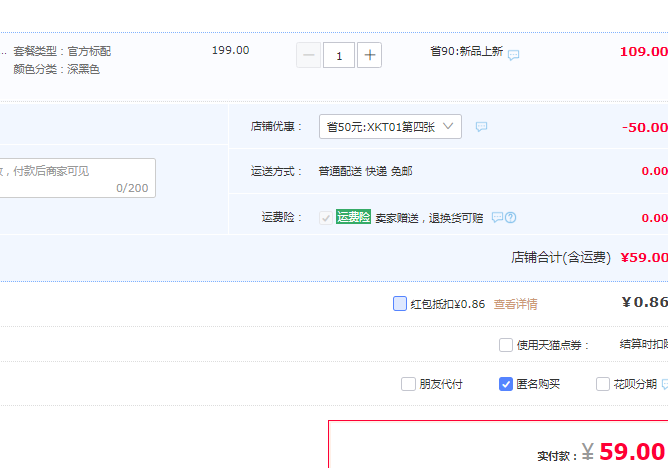Click the 实付款 amount 59.00
Image resolution: width=668 pixels, height=468 pixels.
point(632,451)
